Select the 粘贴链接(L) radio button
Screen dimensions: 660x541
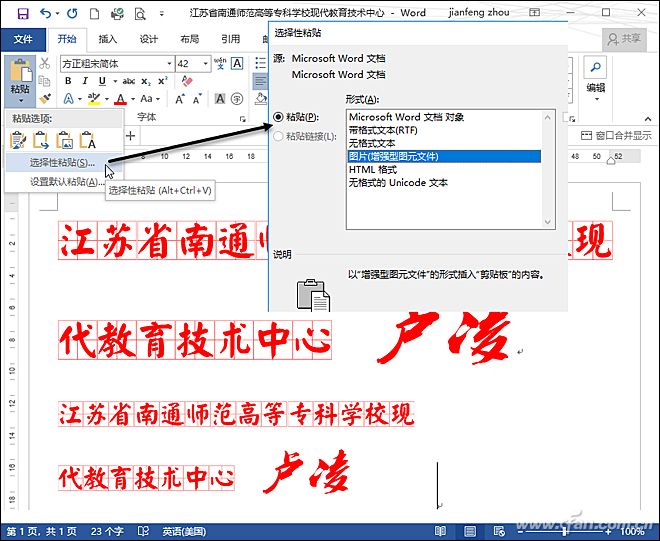(x=278, y=136)
